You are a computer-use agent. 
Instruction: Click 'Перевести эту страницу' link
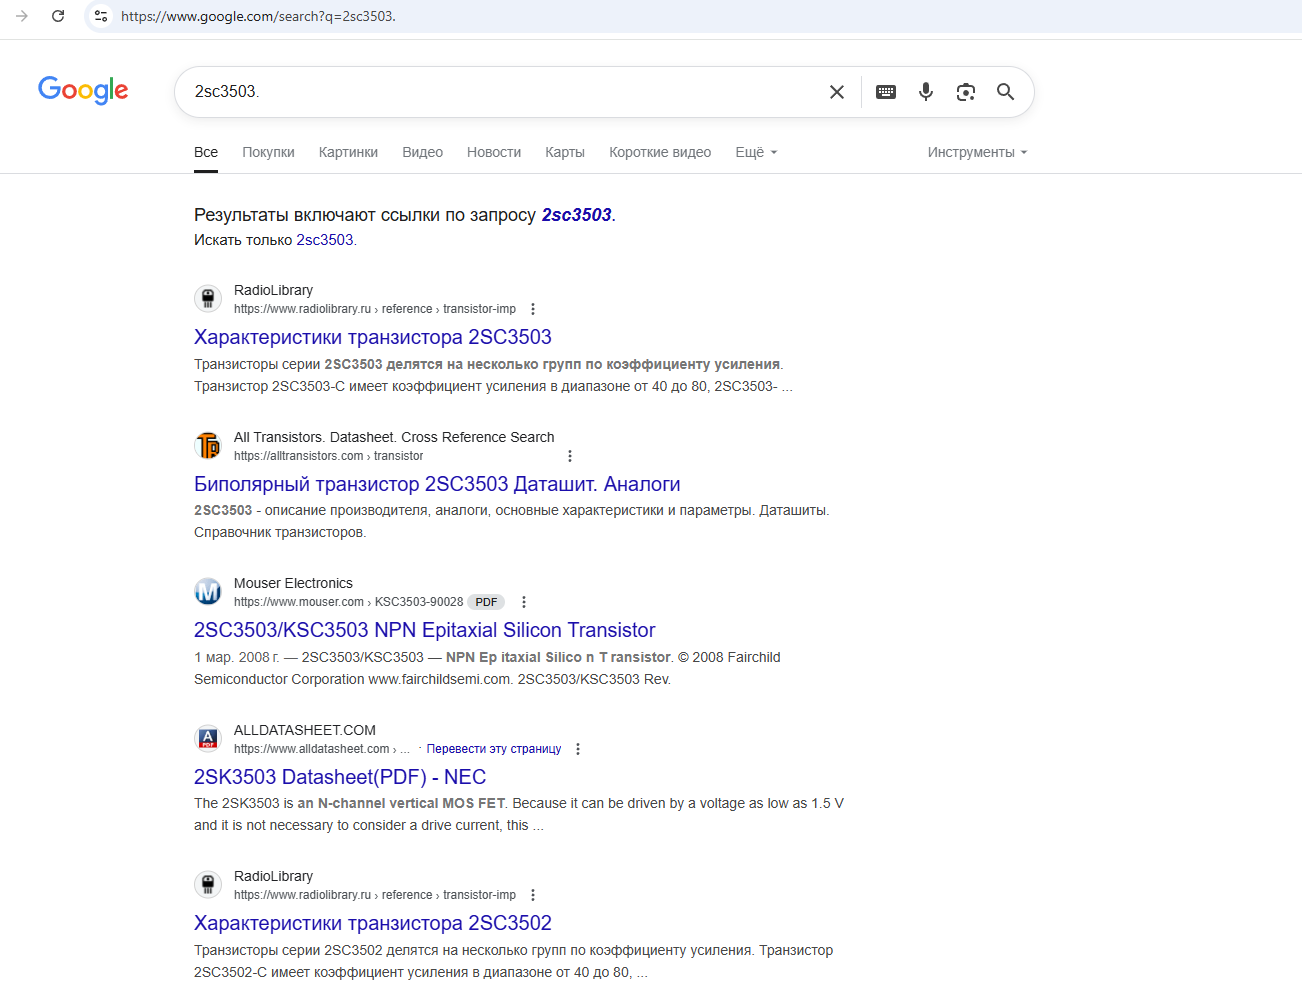point(494,749)
